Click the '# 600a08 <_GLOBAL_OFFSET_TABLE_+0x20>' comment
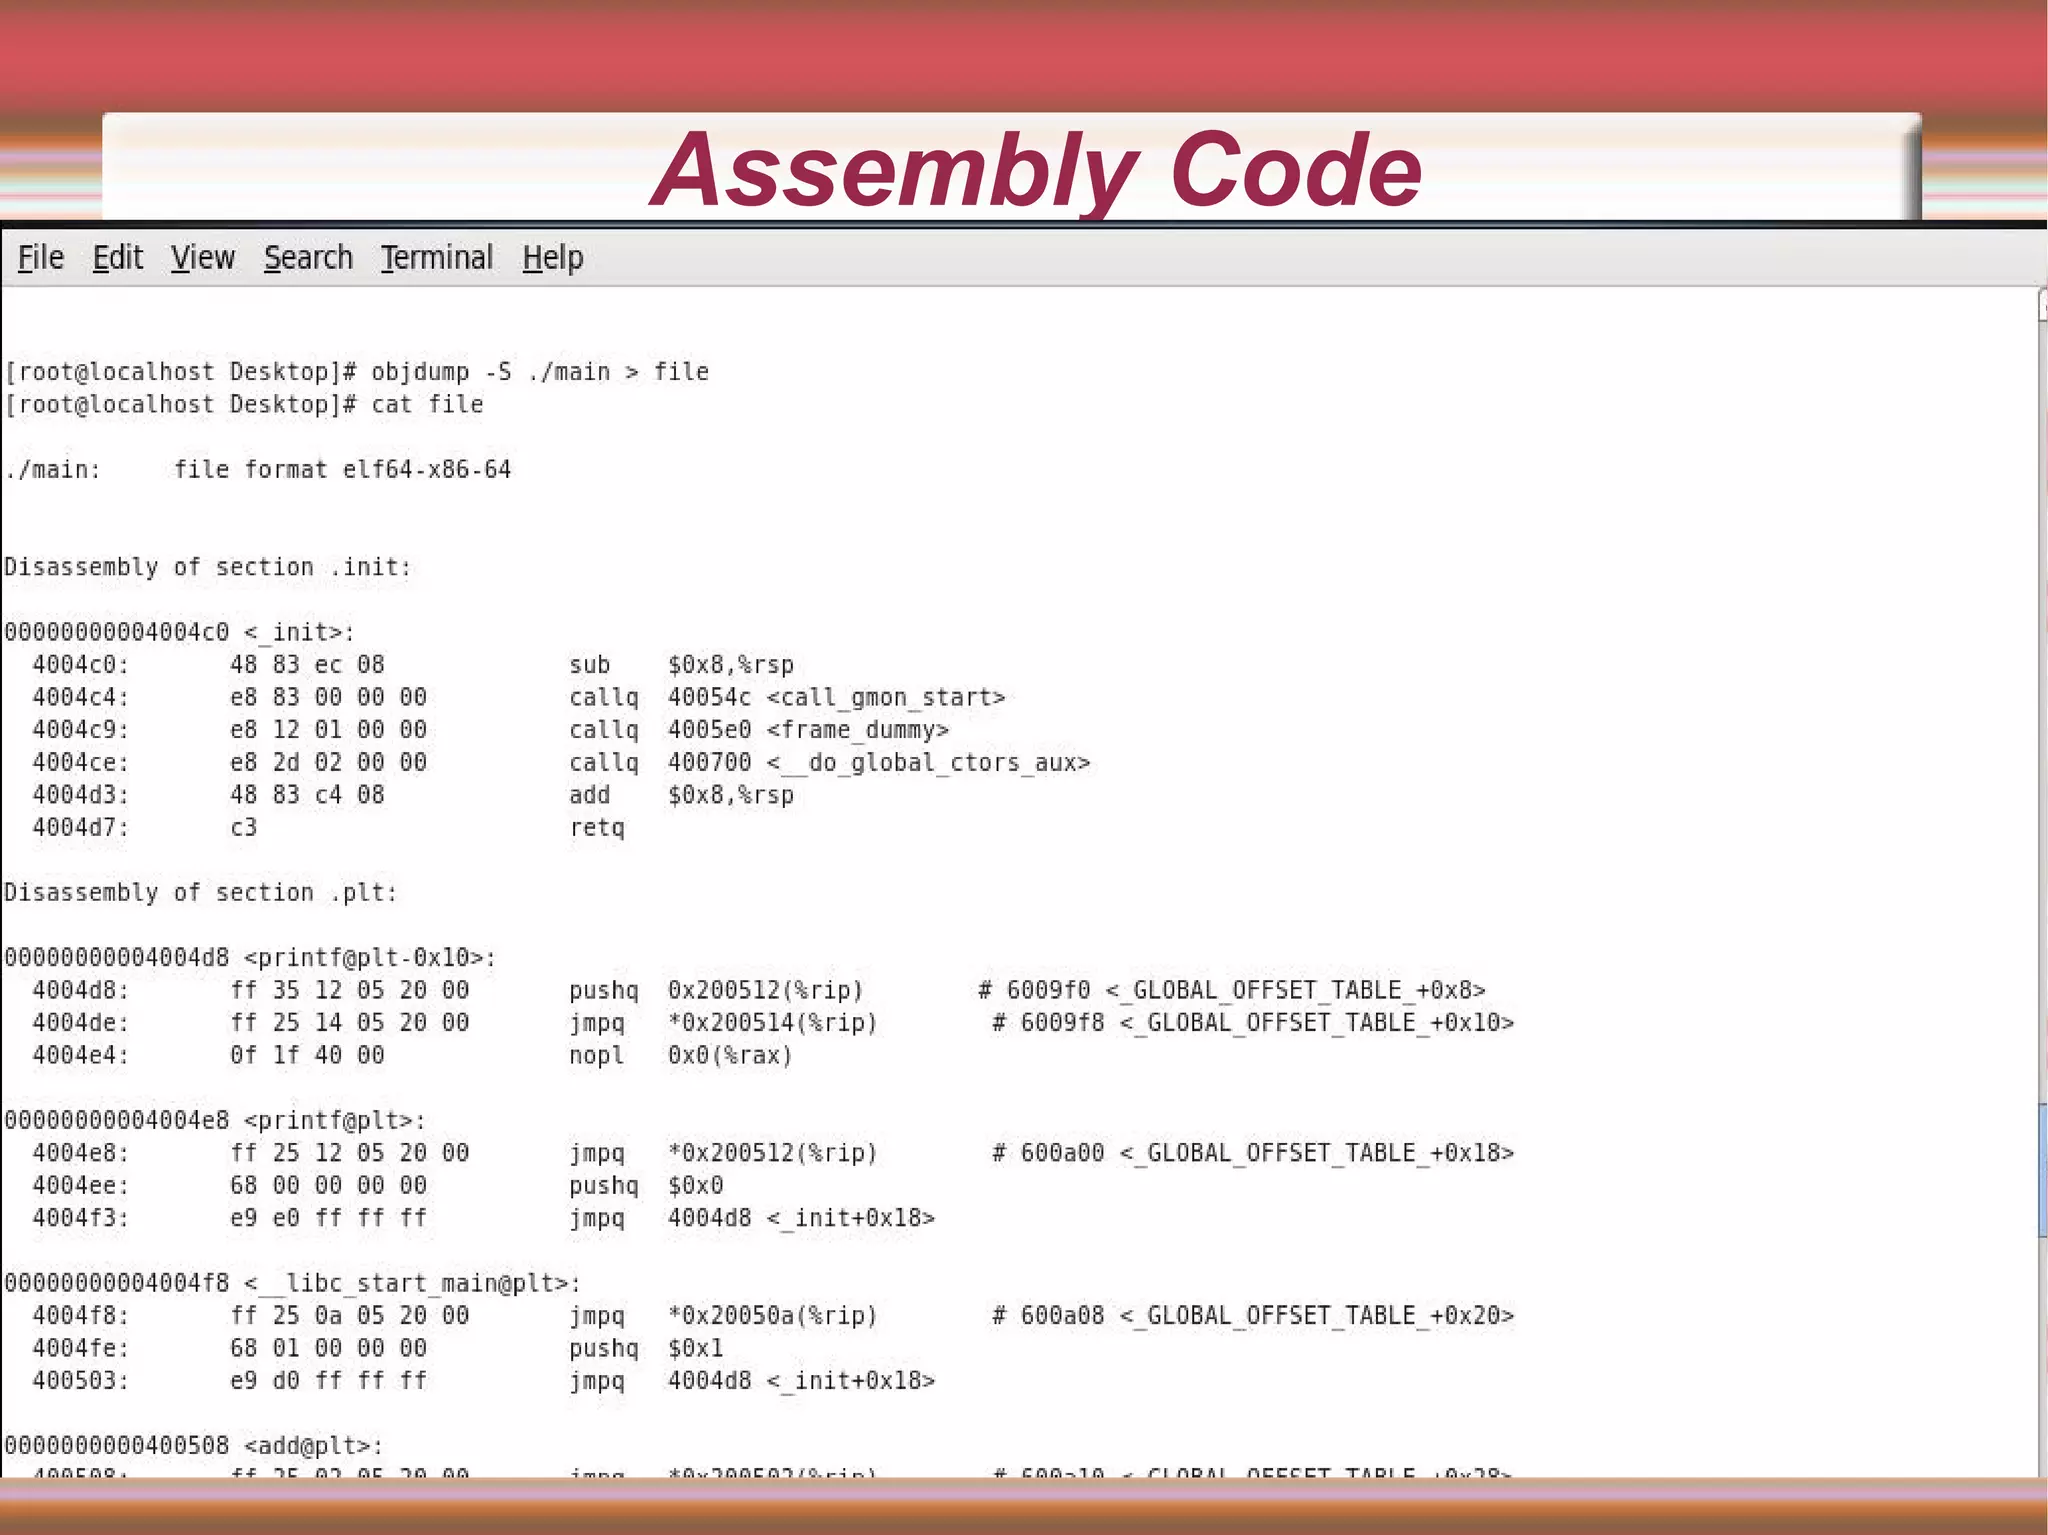The width and height of the screenshot is (2048, 1535). point(1253,1315)
